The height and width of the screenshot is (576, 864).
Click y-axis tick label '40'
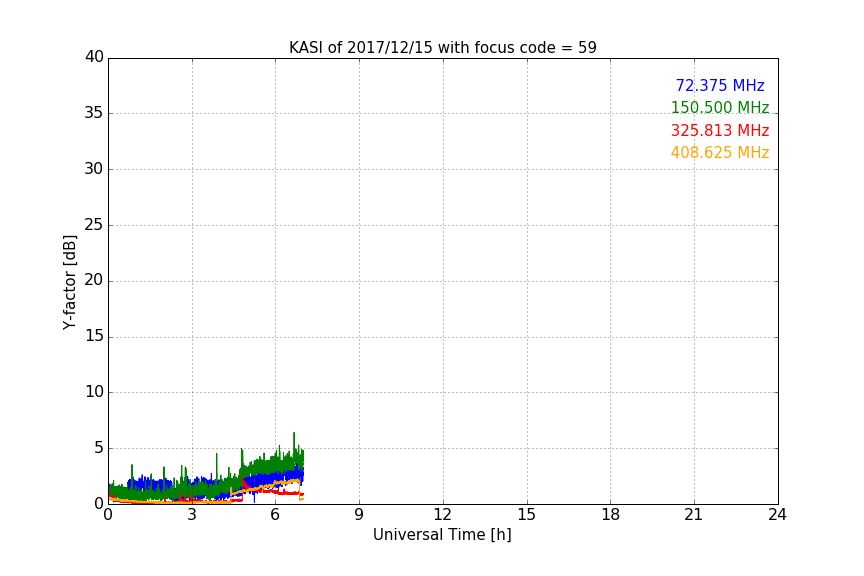coord(94,57)
